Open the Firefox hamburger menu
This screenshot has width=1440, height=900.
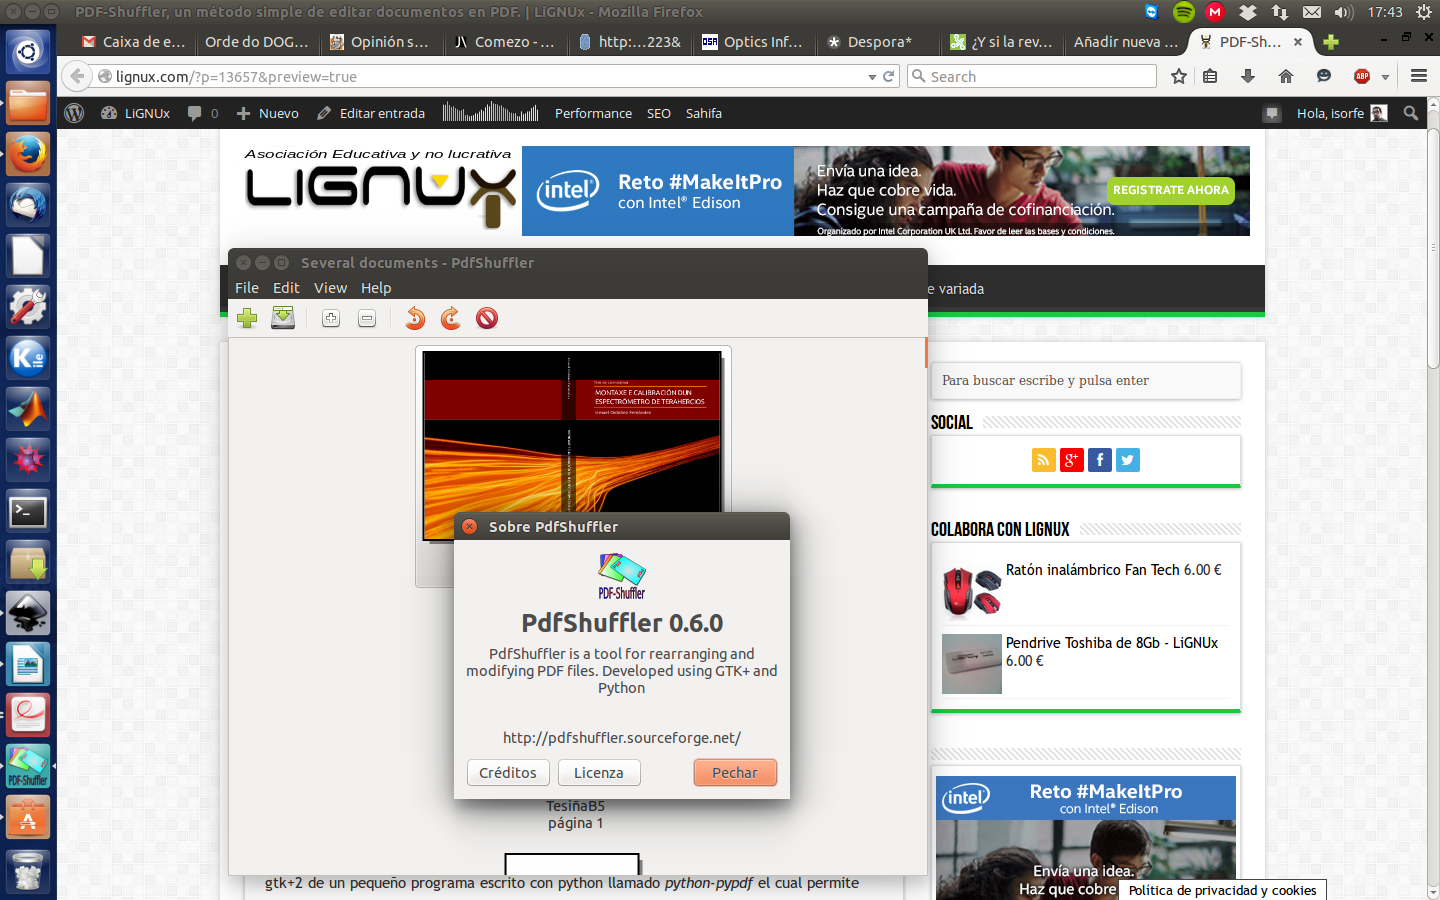[1418, 76]
